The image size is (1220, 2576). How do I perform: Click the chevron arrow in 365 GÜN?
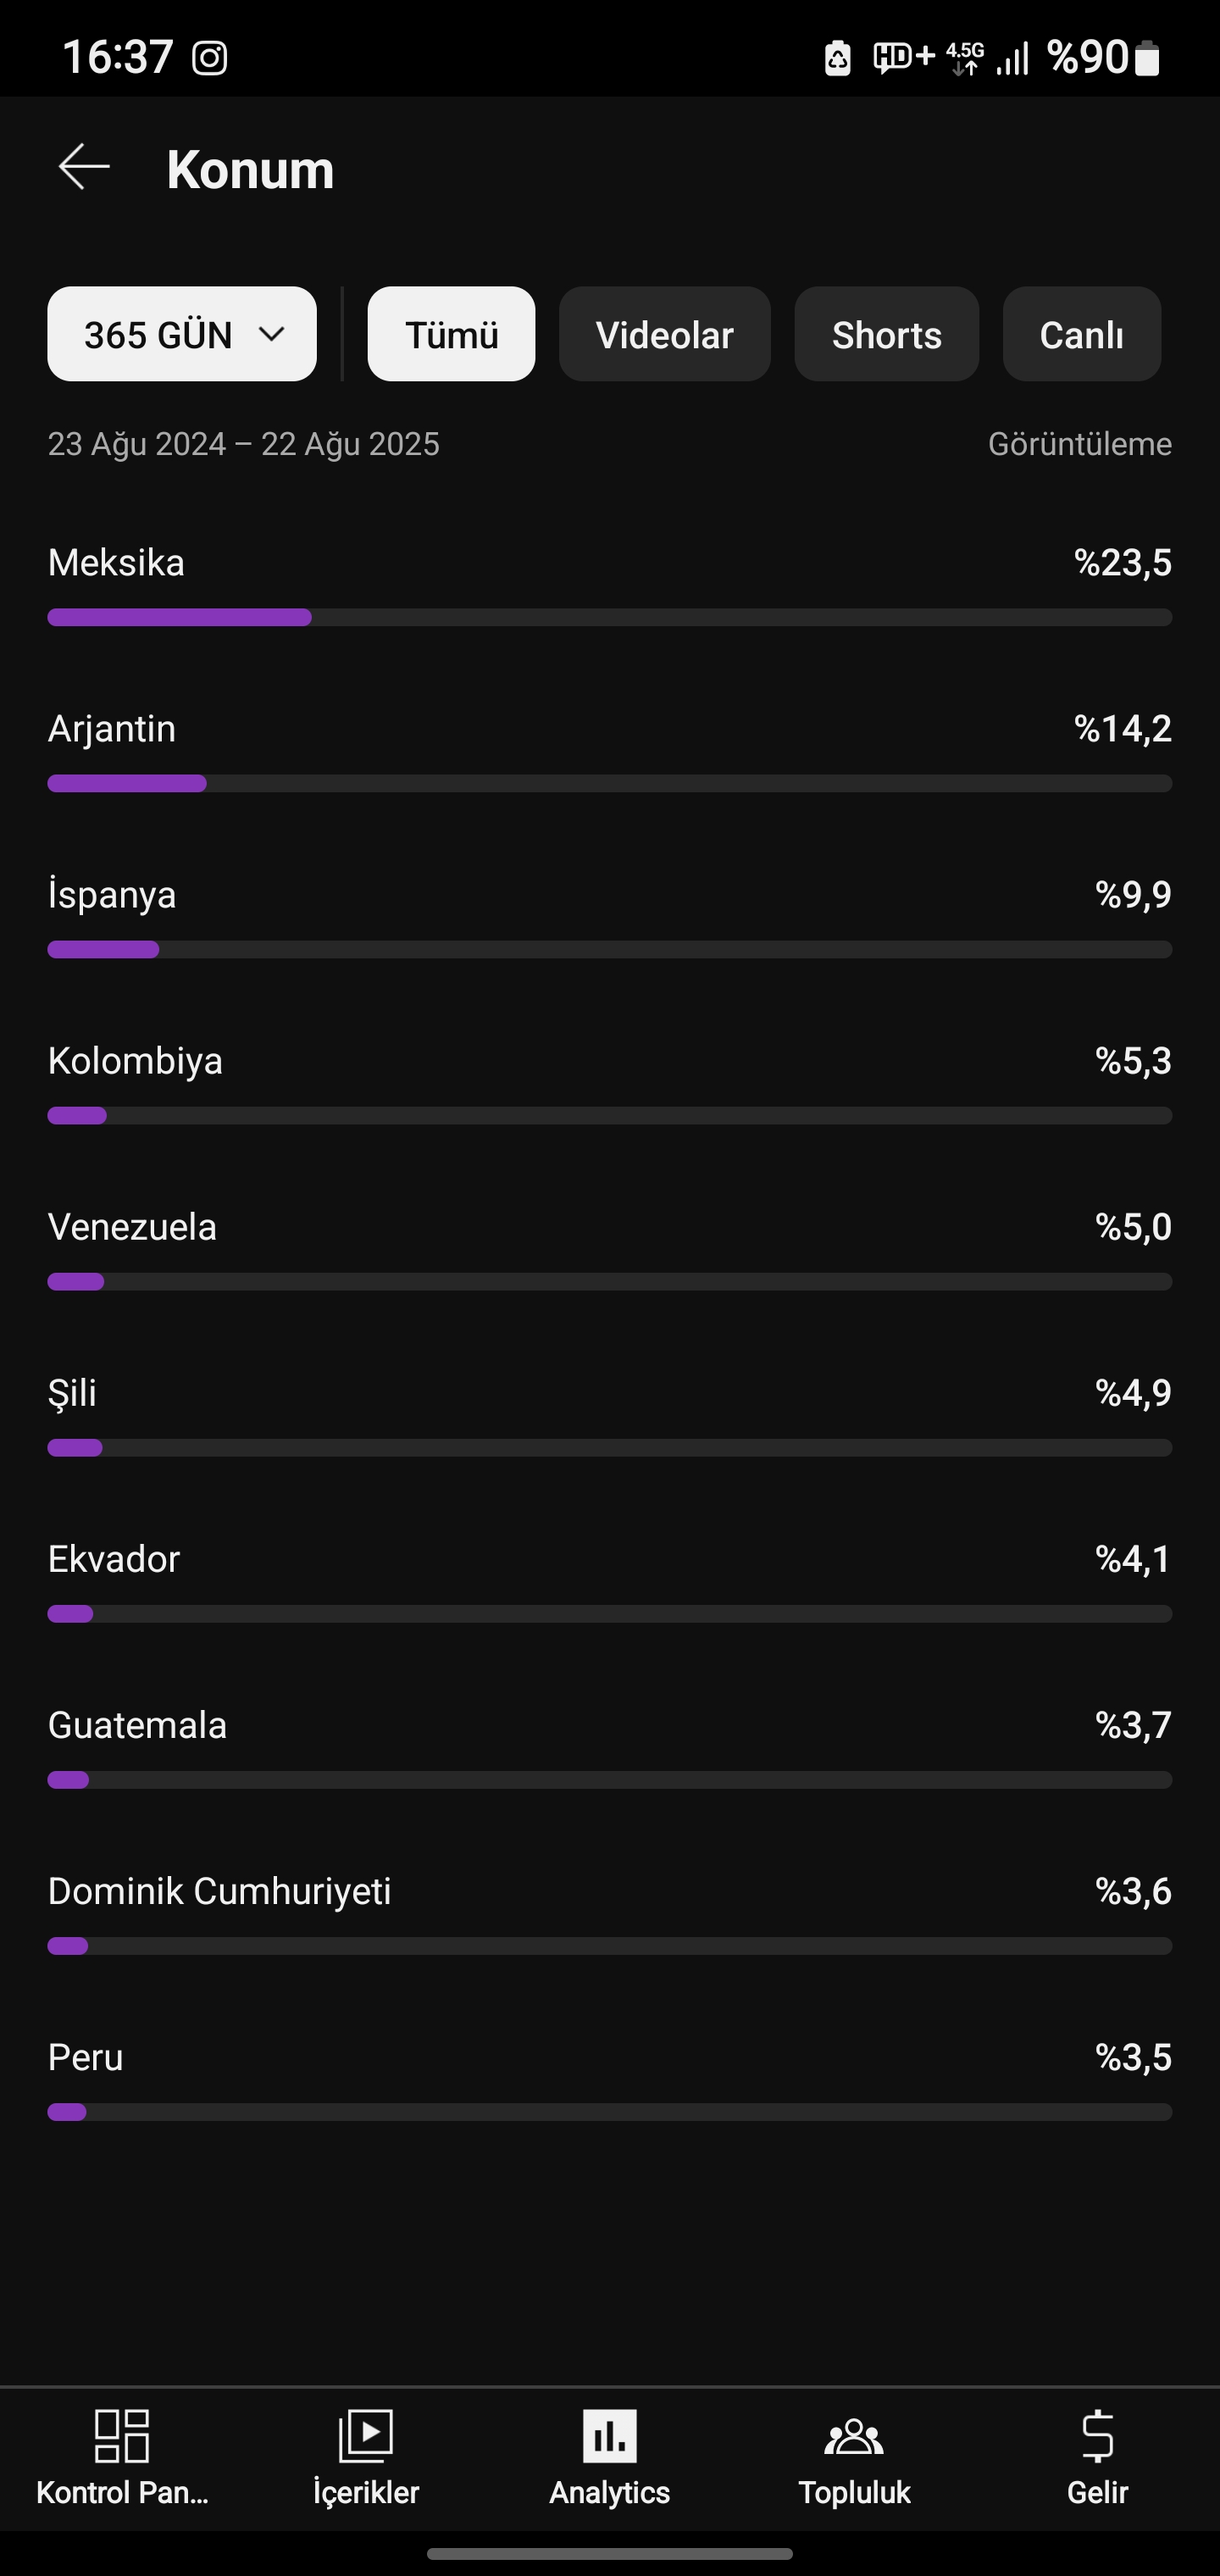pyautogui.click(x=272, y=334)
